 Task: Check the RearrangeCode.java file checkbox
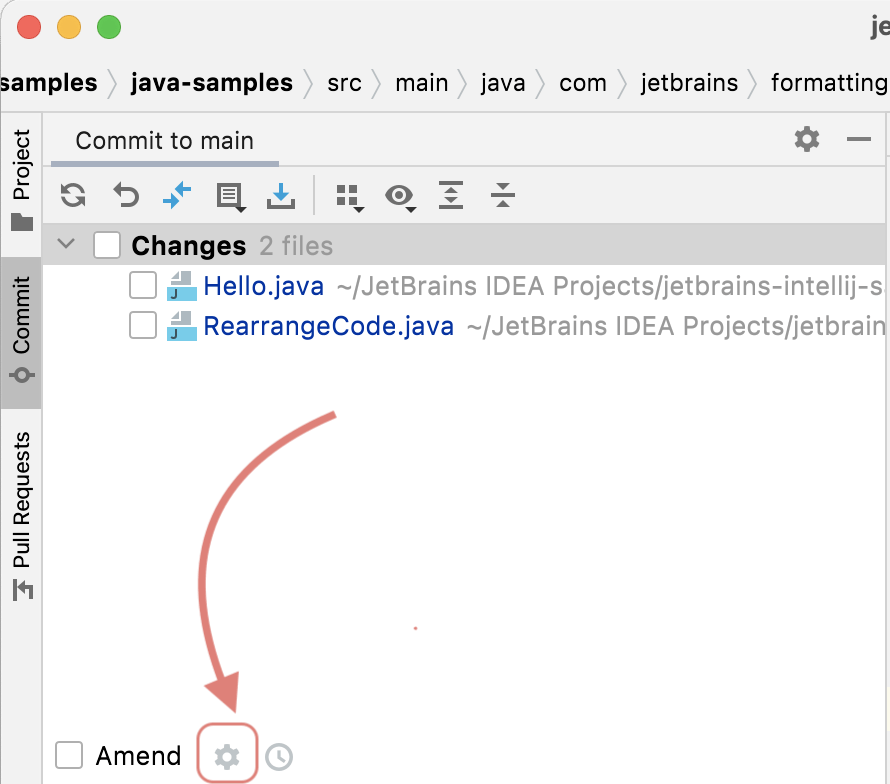coord(143,326)
